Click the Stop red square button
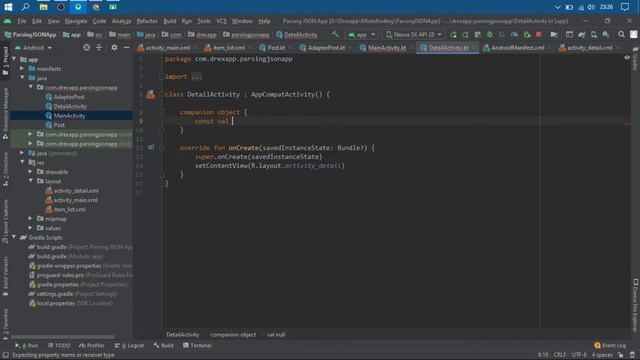Viewport: 640px width, 360px height. point(539,35)
